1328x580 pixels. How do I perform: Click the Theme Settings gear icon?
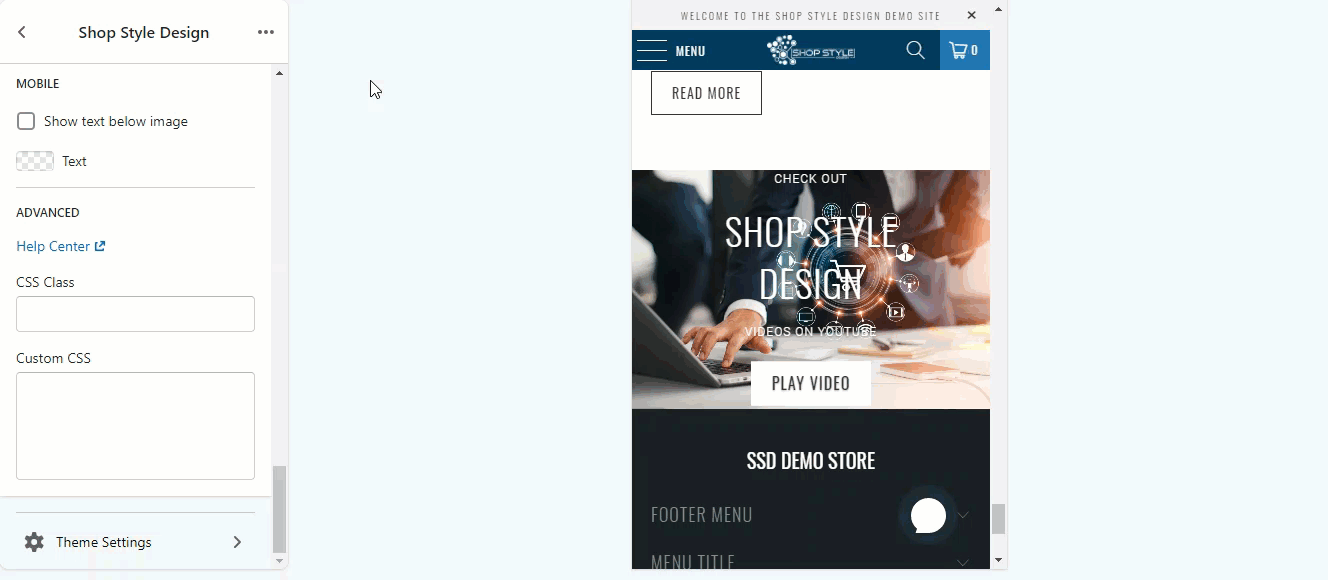(x=34, y=542)
